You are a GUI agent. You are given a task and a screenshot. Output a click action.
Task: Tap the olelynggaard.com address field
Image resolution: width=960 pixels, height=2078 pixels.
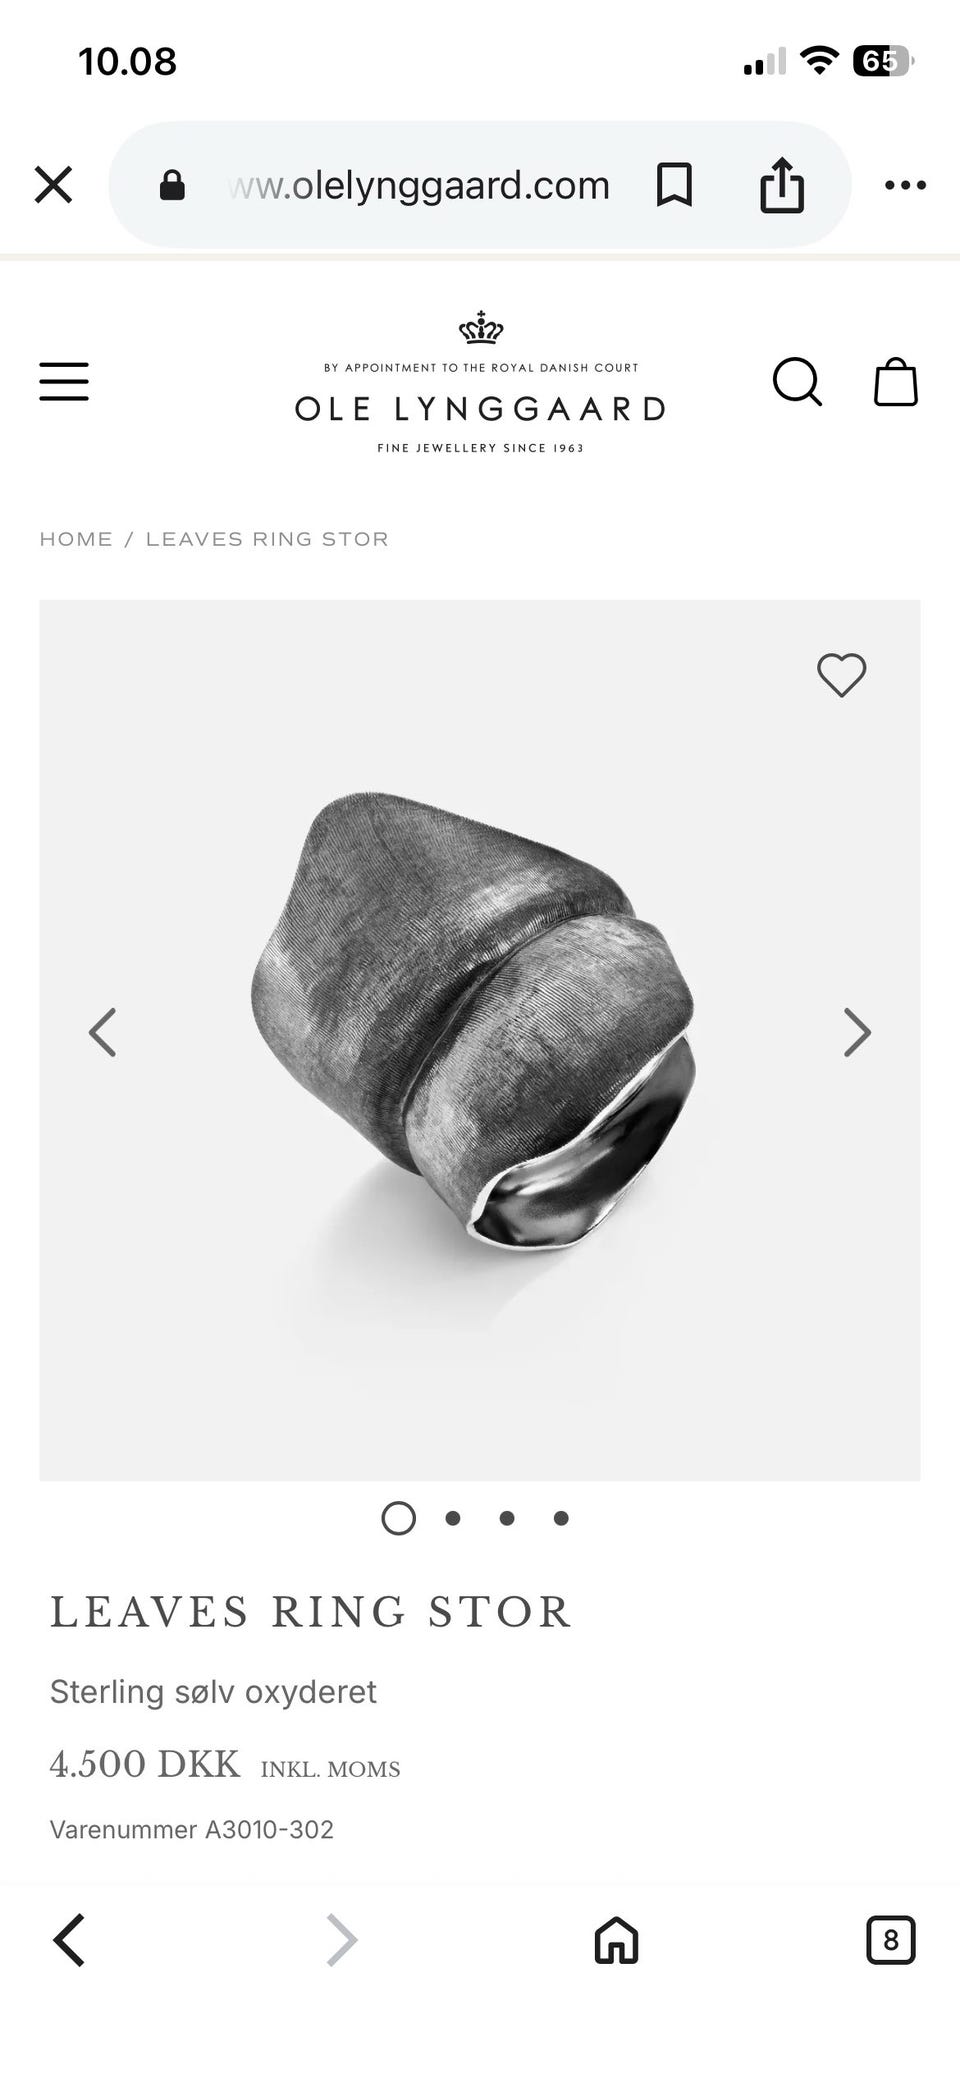[419, 185]
